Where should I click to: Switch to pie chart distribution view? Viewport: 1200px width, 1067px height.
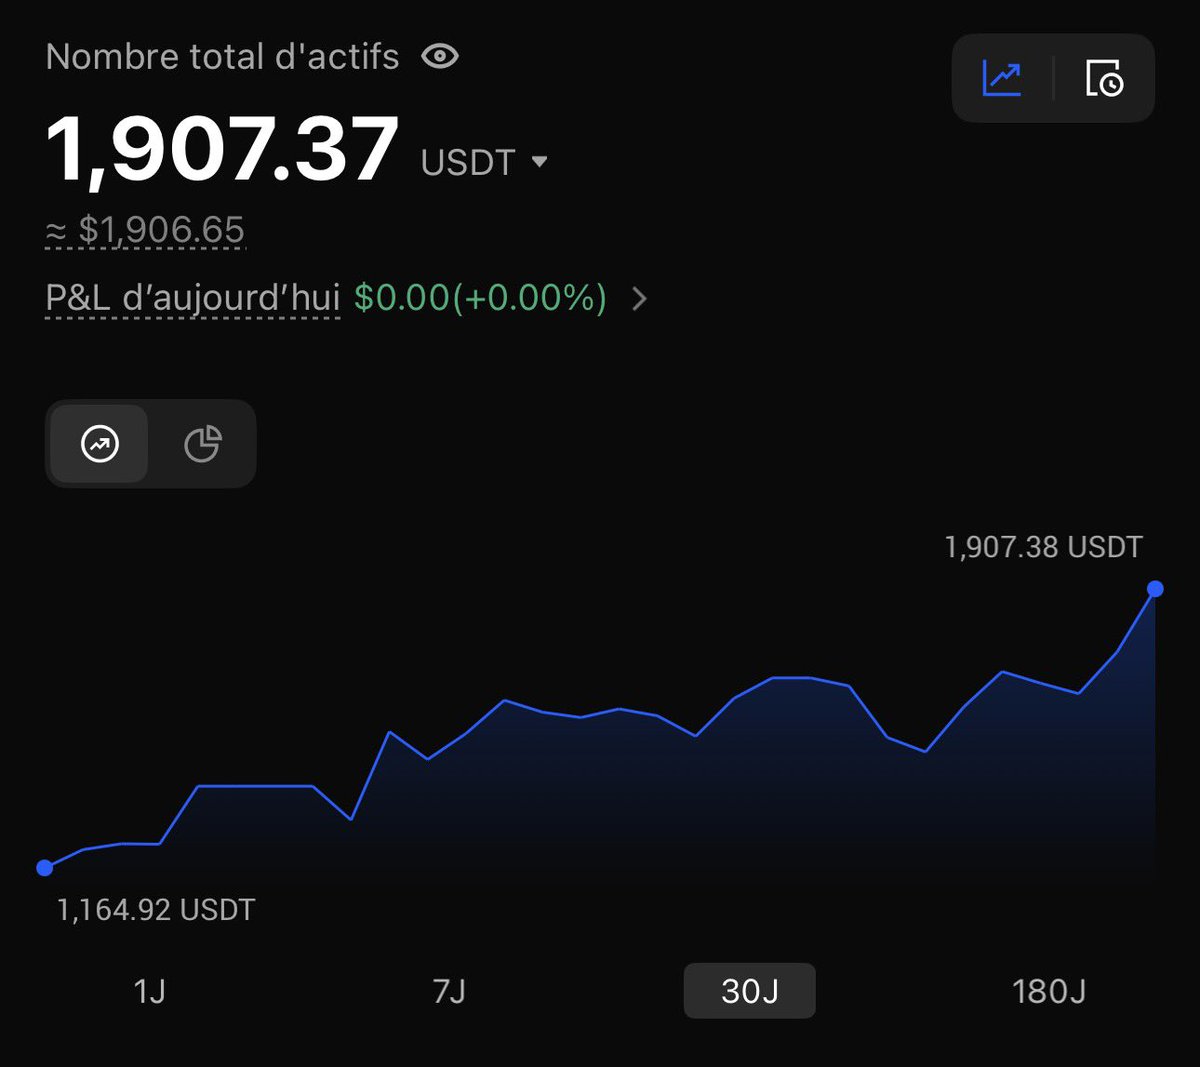pyautogui.click(x=203, y=444)
